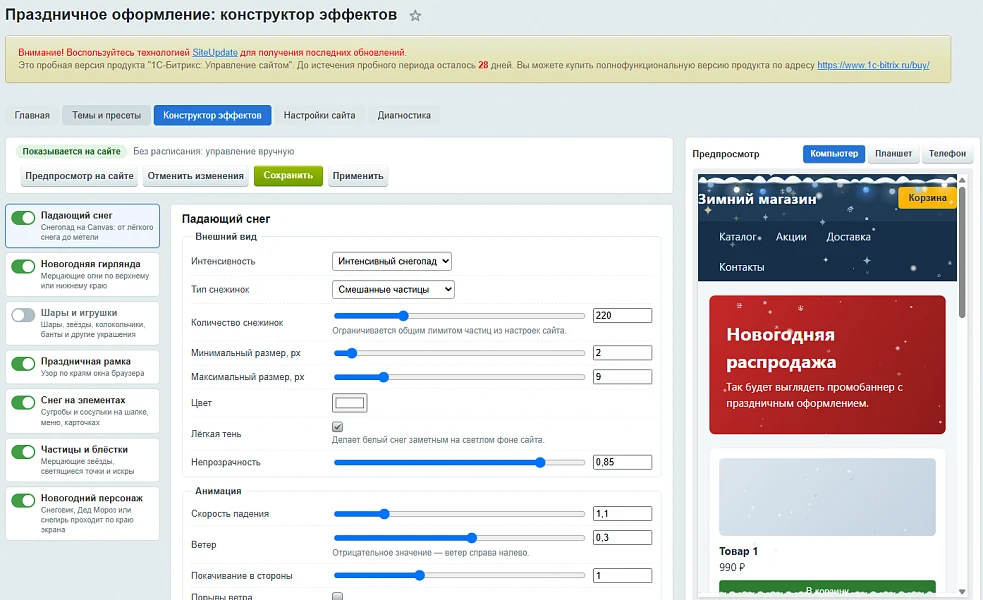Screen dimensions: 983x600
Task: Open the Настройки сайта tab
Action: (x=319, y=115)
